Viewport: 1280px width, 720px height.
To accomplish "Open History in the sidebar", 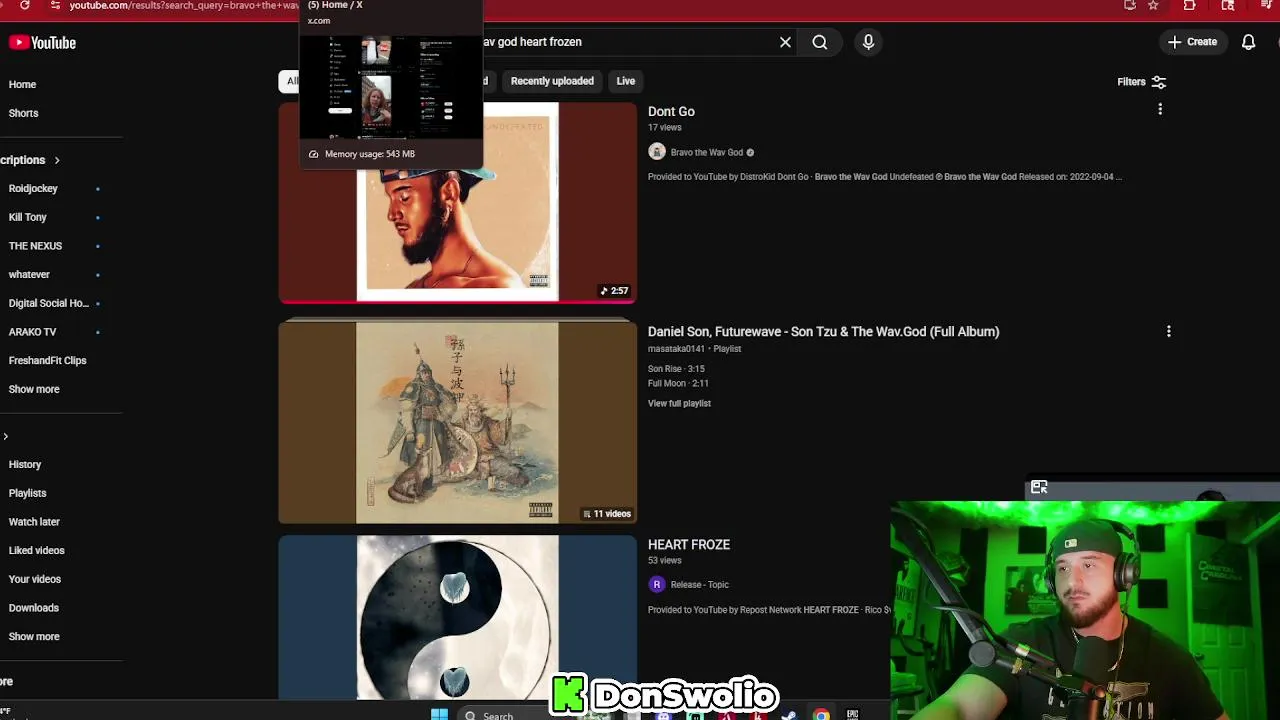I will tap(25, 464).
